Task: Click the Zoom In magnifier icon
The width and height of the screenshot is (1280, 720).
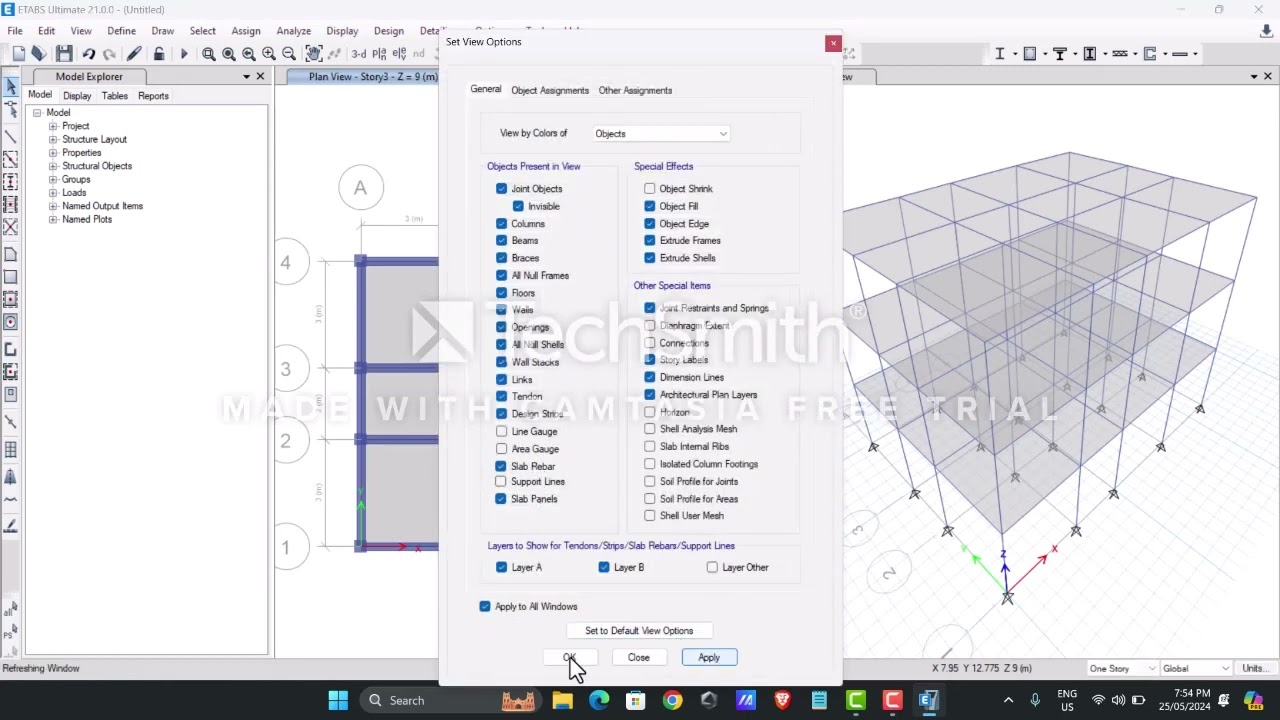Action: 269,54
